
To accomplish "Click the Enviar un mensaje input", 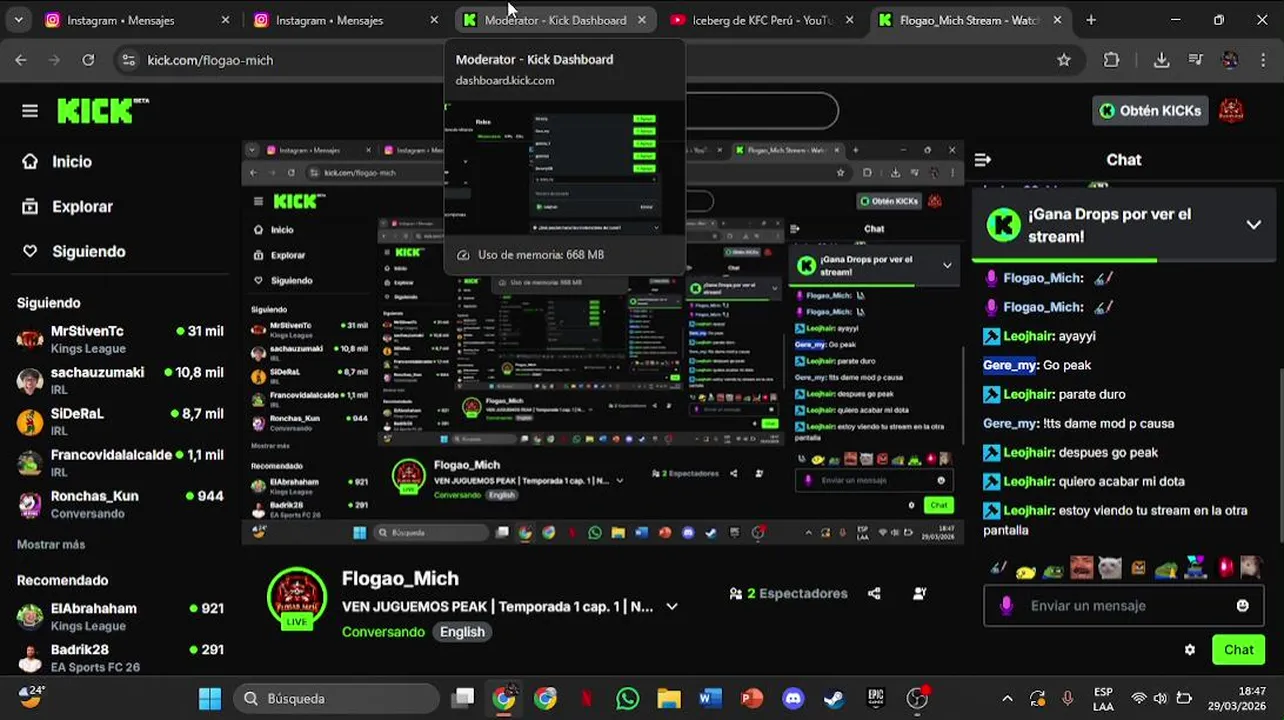I will 1124,605.
